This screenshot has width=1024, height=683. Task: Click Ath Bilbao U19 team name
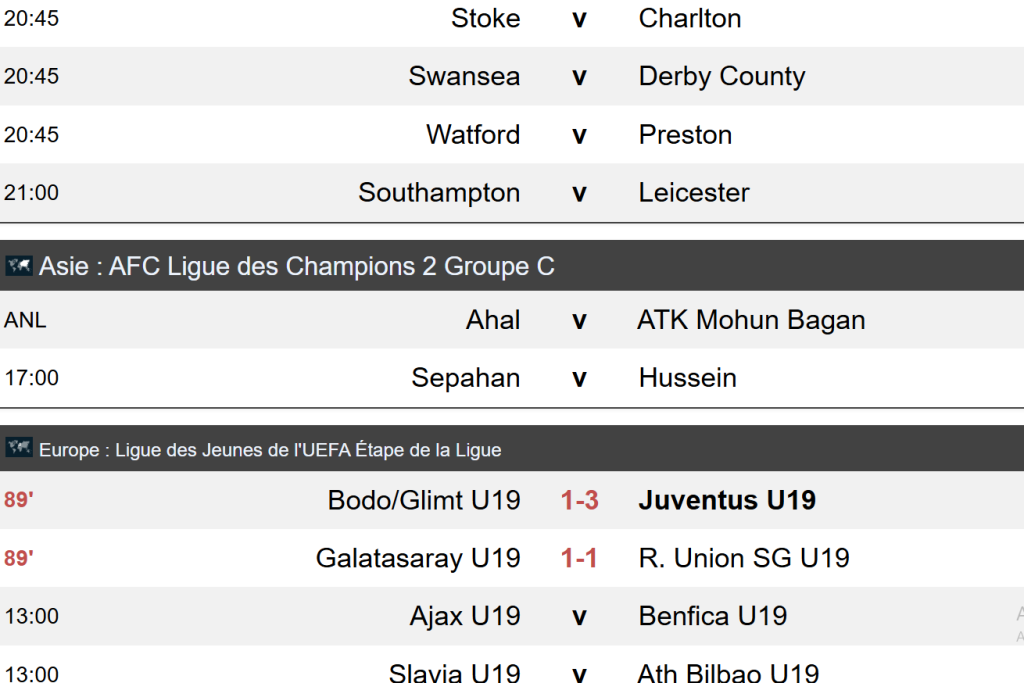728,673
